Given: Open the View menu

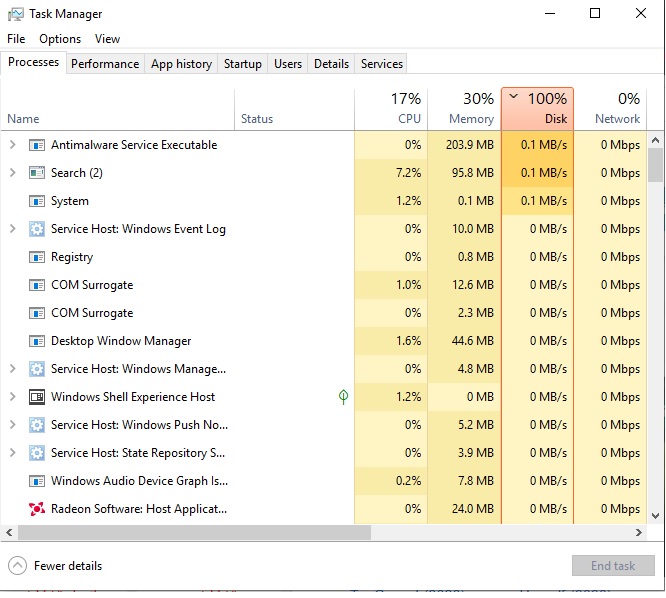Looking at the screenshot, I should (107, 39).
